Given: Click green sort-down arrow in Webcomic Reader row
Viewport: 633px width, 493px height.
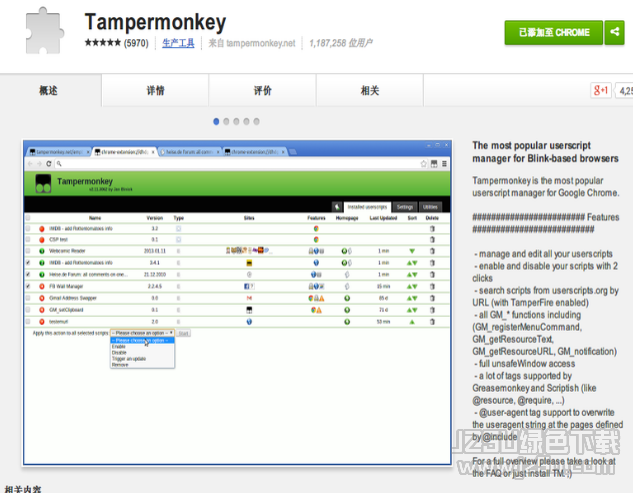Looking at the screenshot, I should pos(412,251).
